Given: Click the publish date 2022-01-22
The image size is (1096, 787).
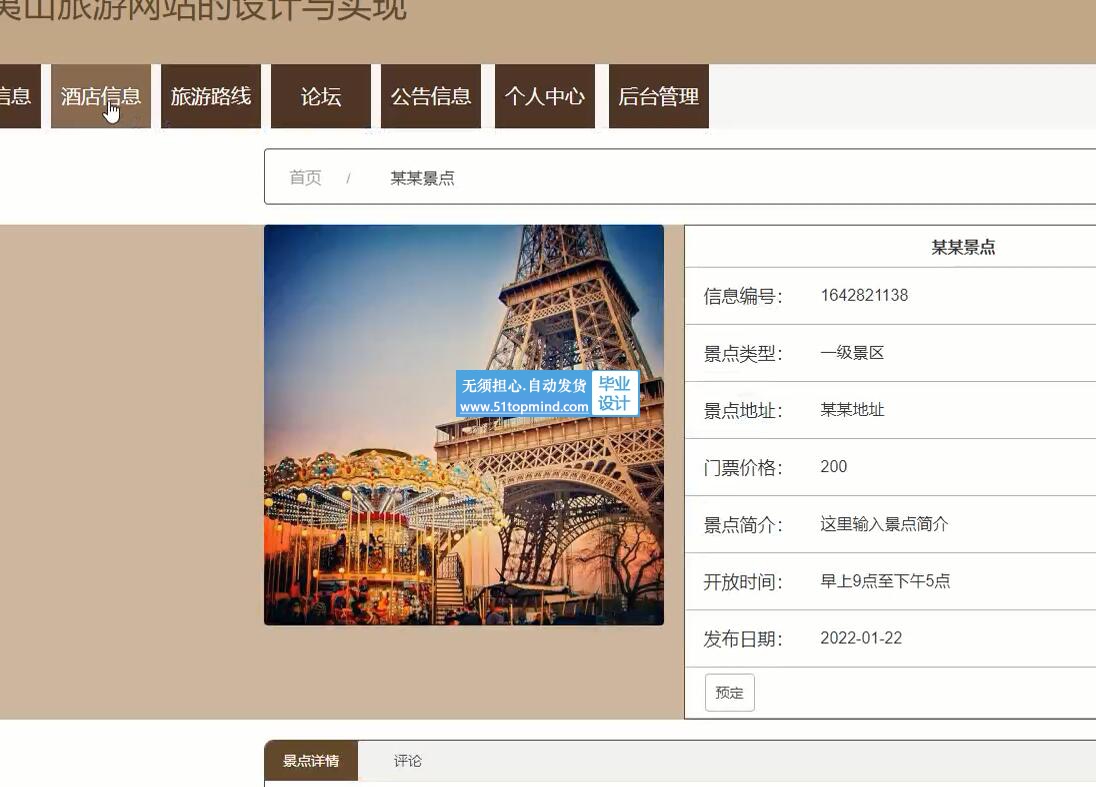Looking at the screenshot, I should pyautogui.click(x=861, y=637).
